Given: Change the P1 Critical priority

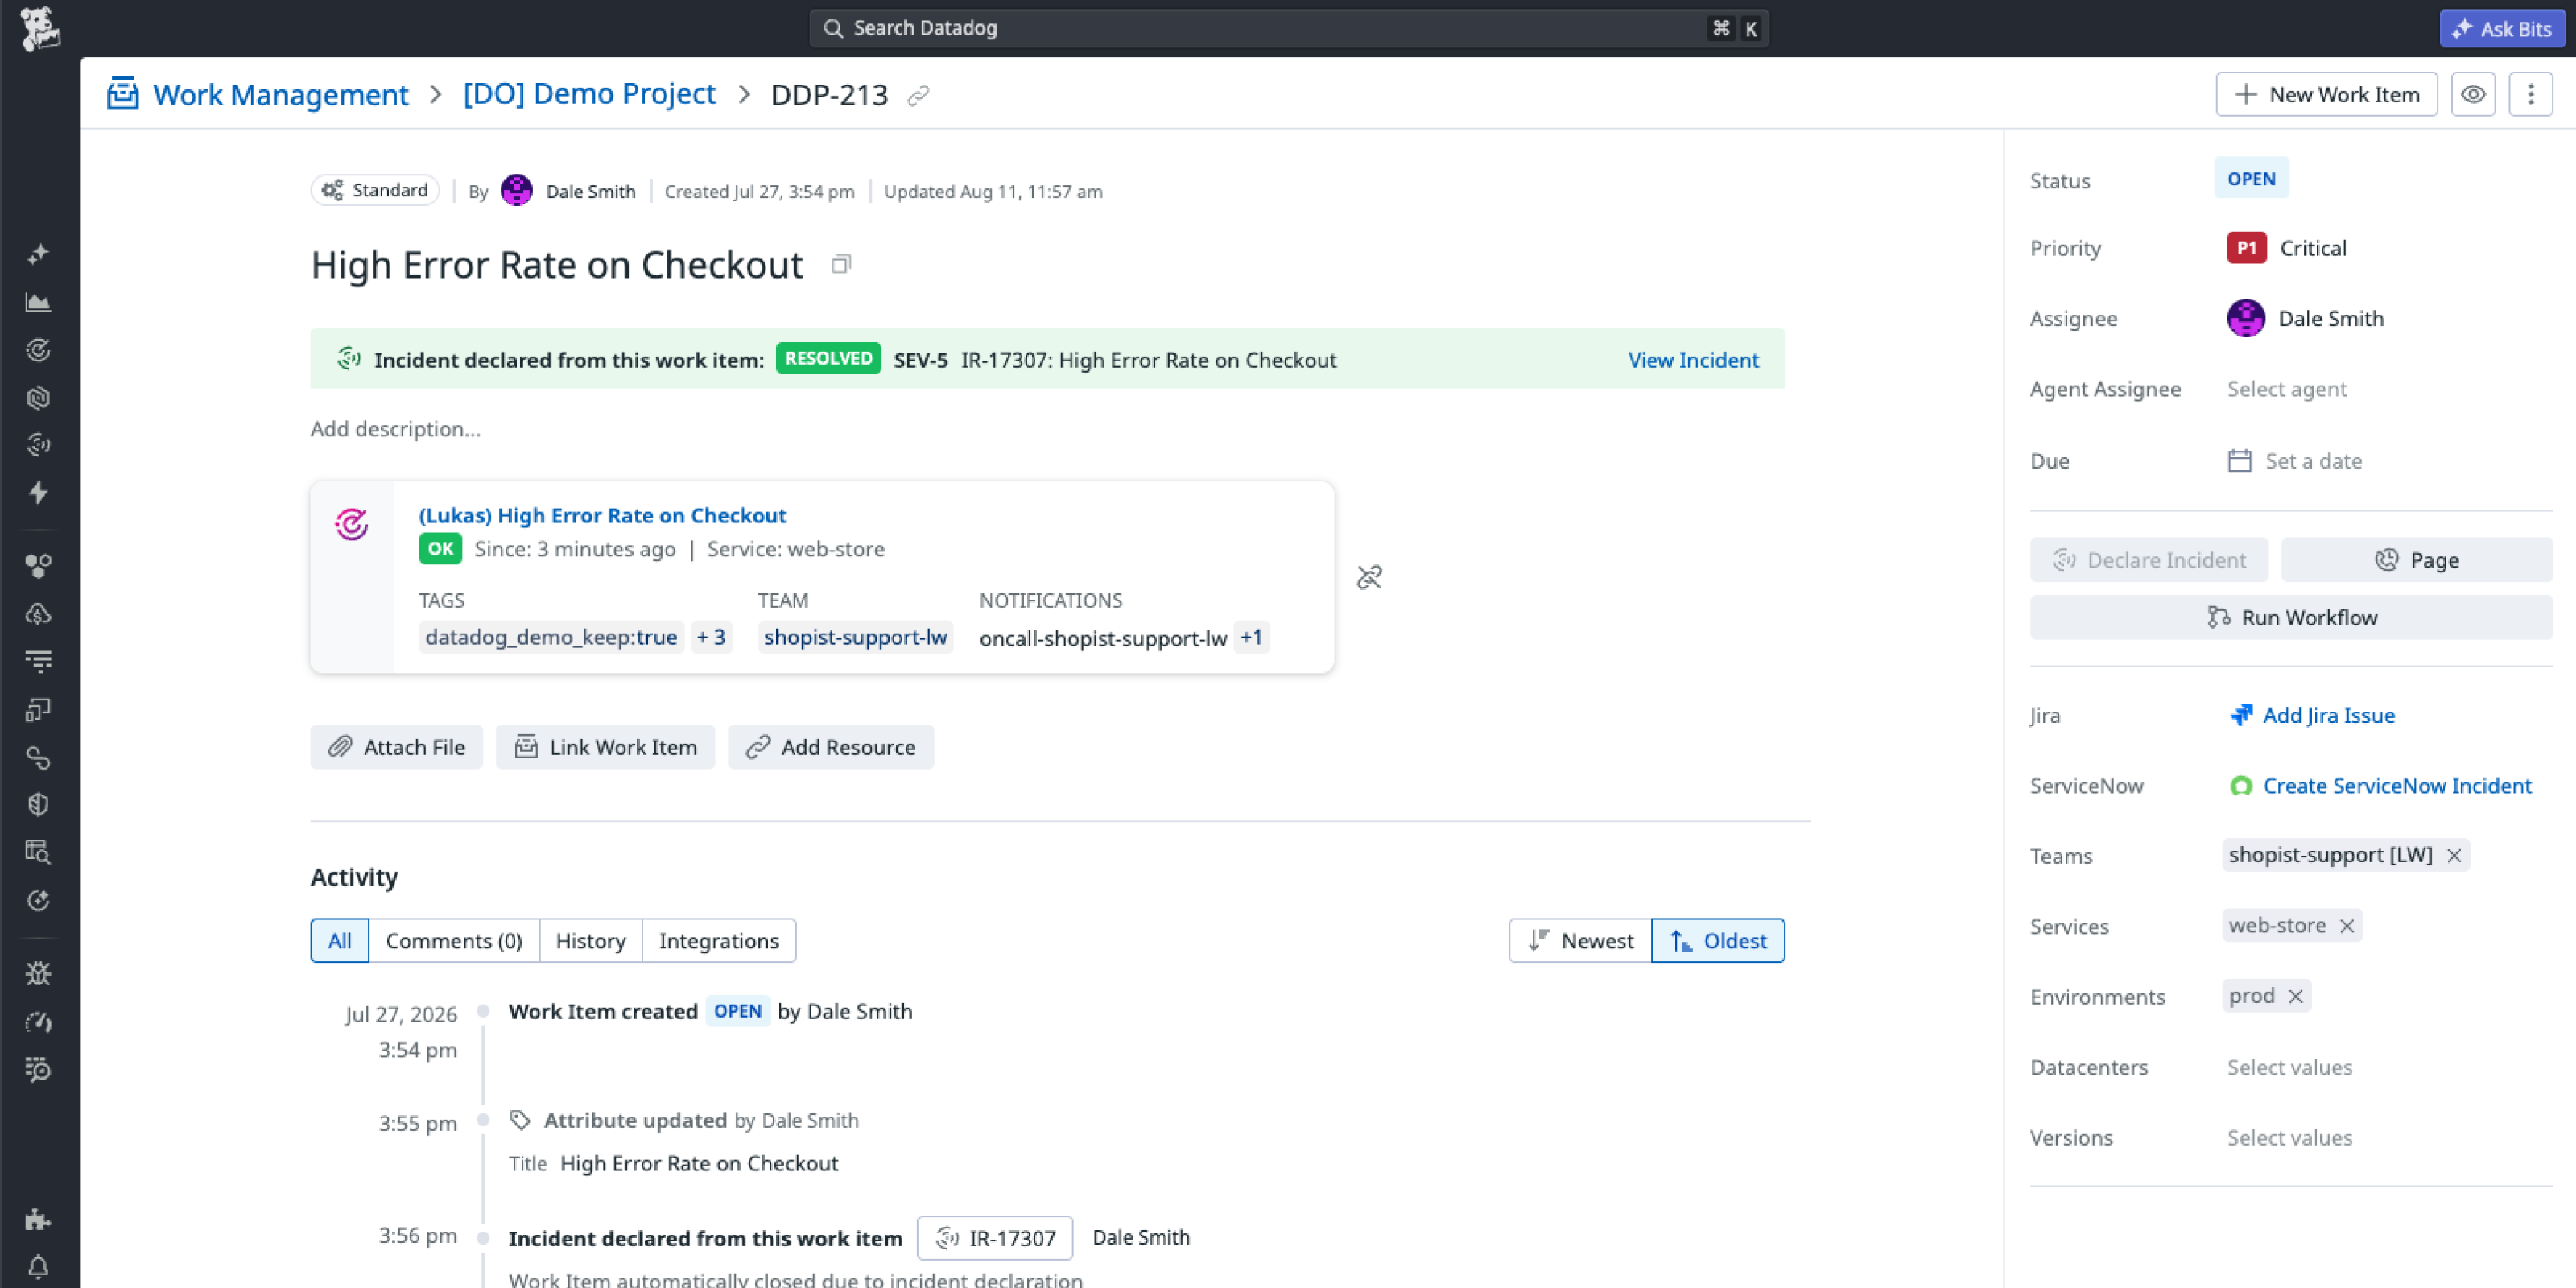Looking at the screenshot, I should 2286,248.
